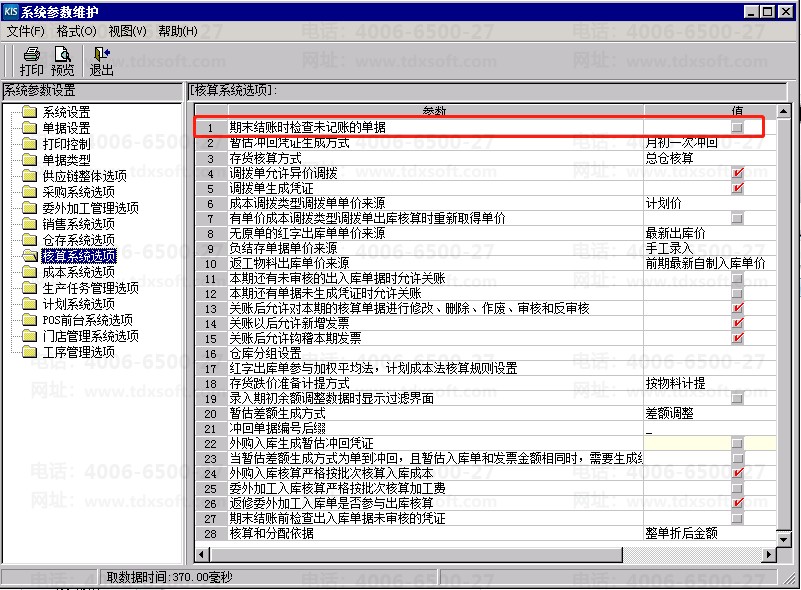Open Preview (预览) from the toolbar

(63, 55)
